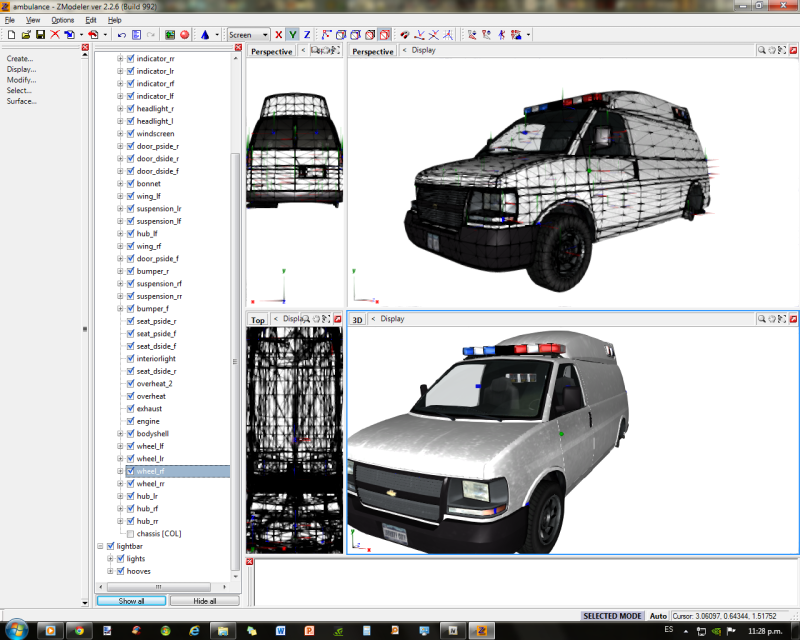The width and height of the screenshot is (800, 640).
Task: Uncheck the windscreen visibility checkbox
Action: (130, 134)
